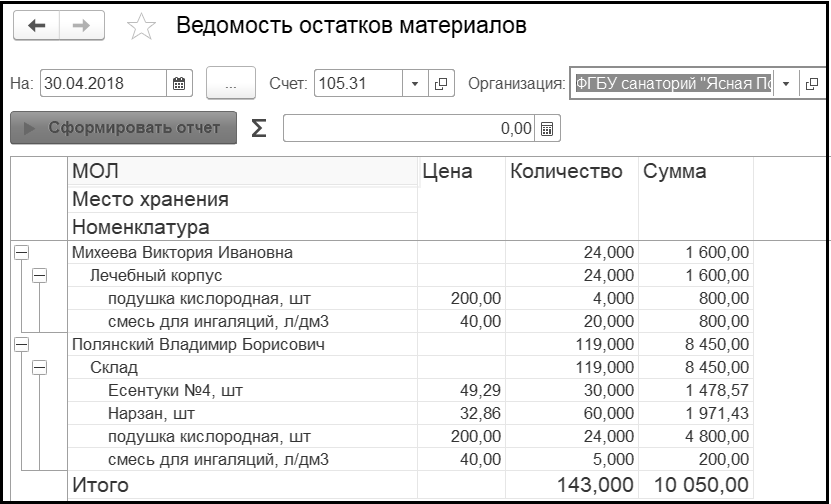Collapse the Михеева Виктория Ивановна group
Viewport: 831px width, 504px height.
point(21,252)
